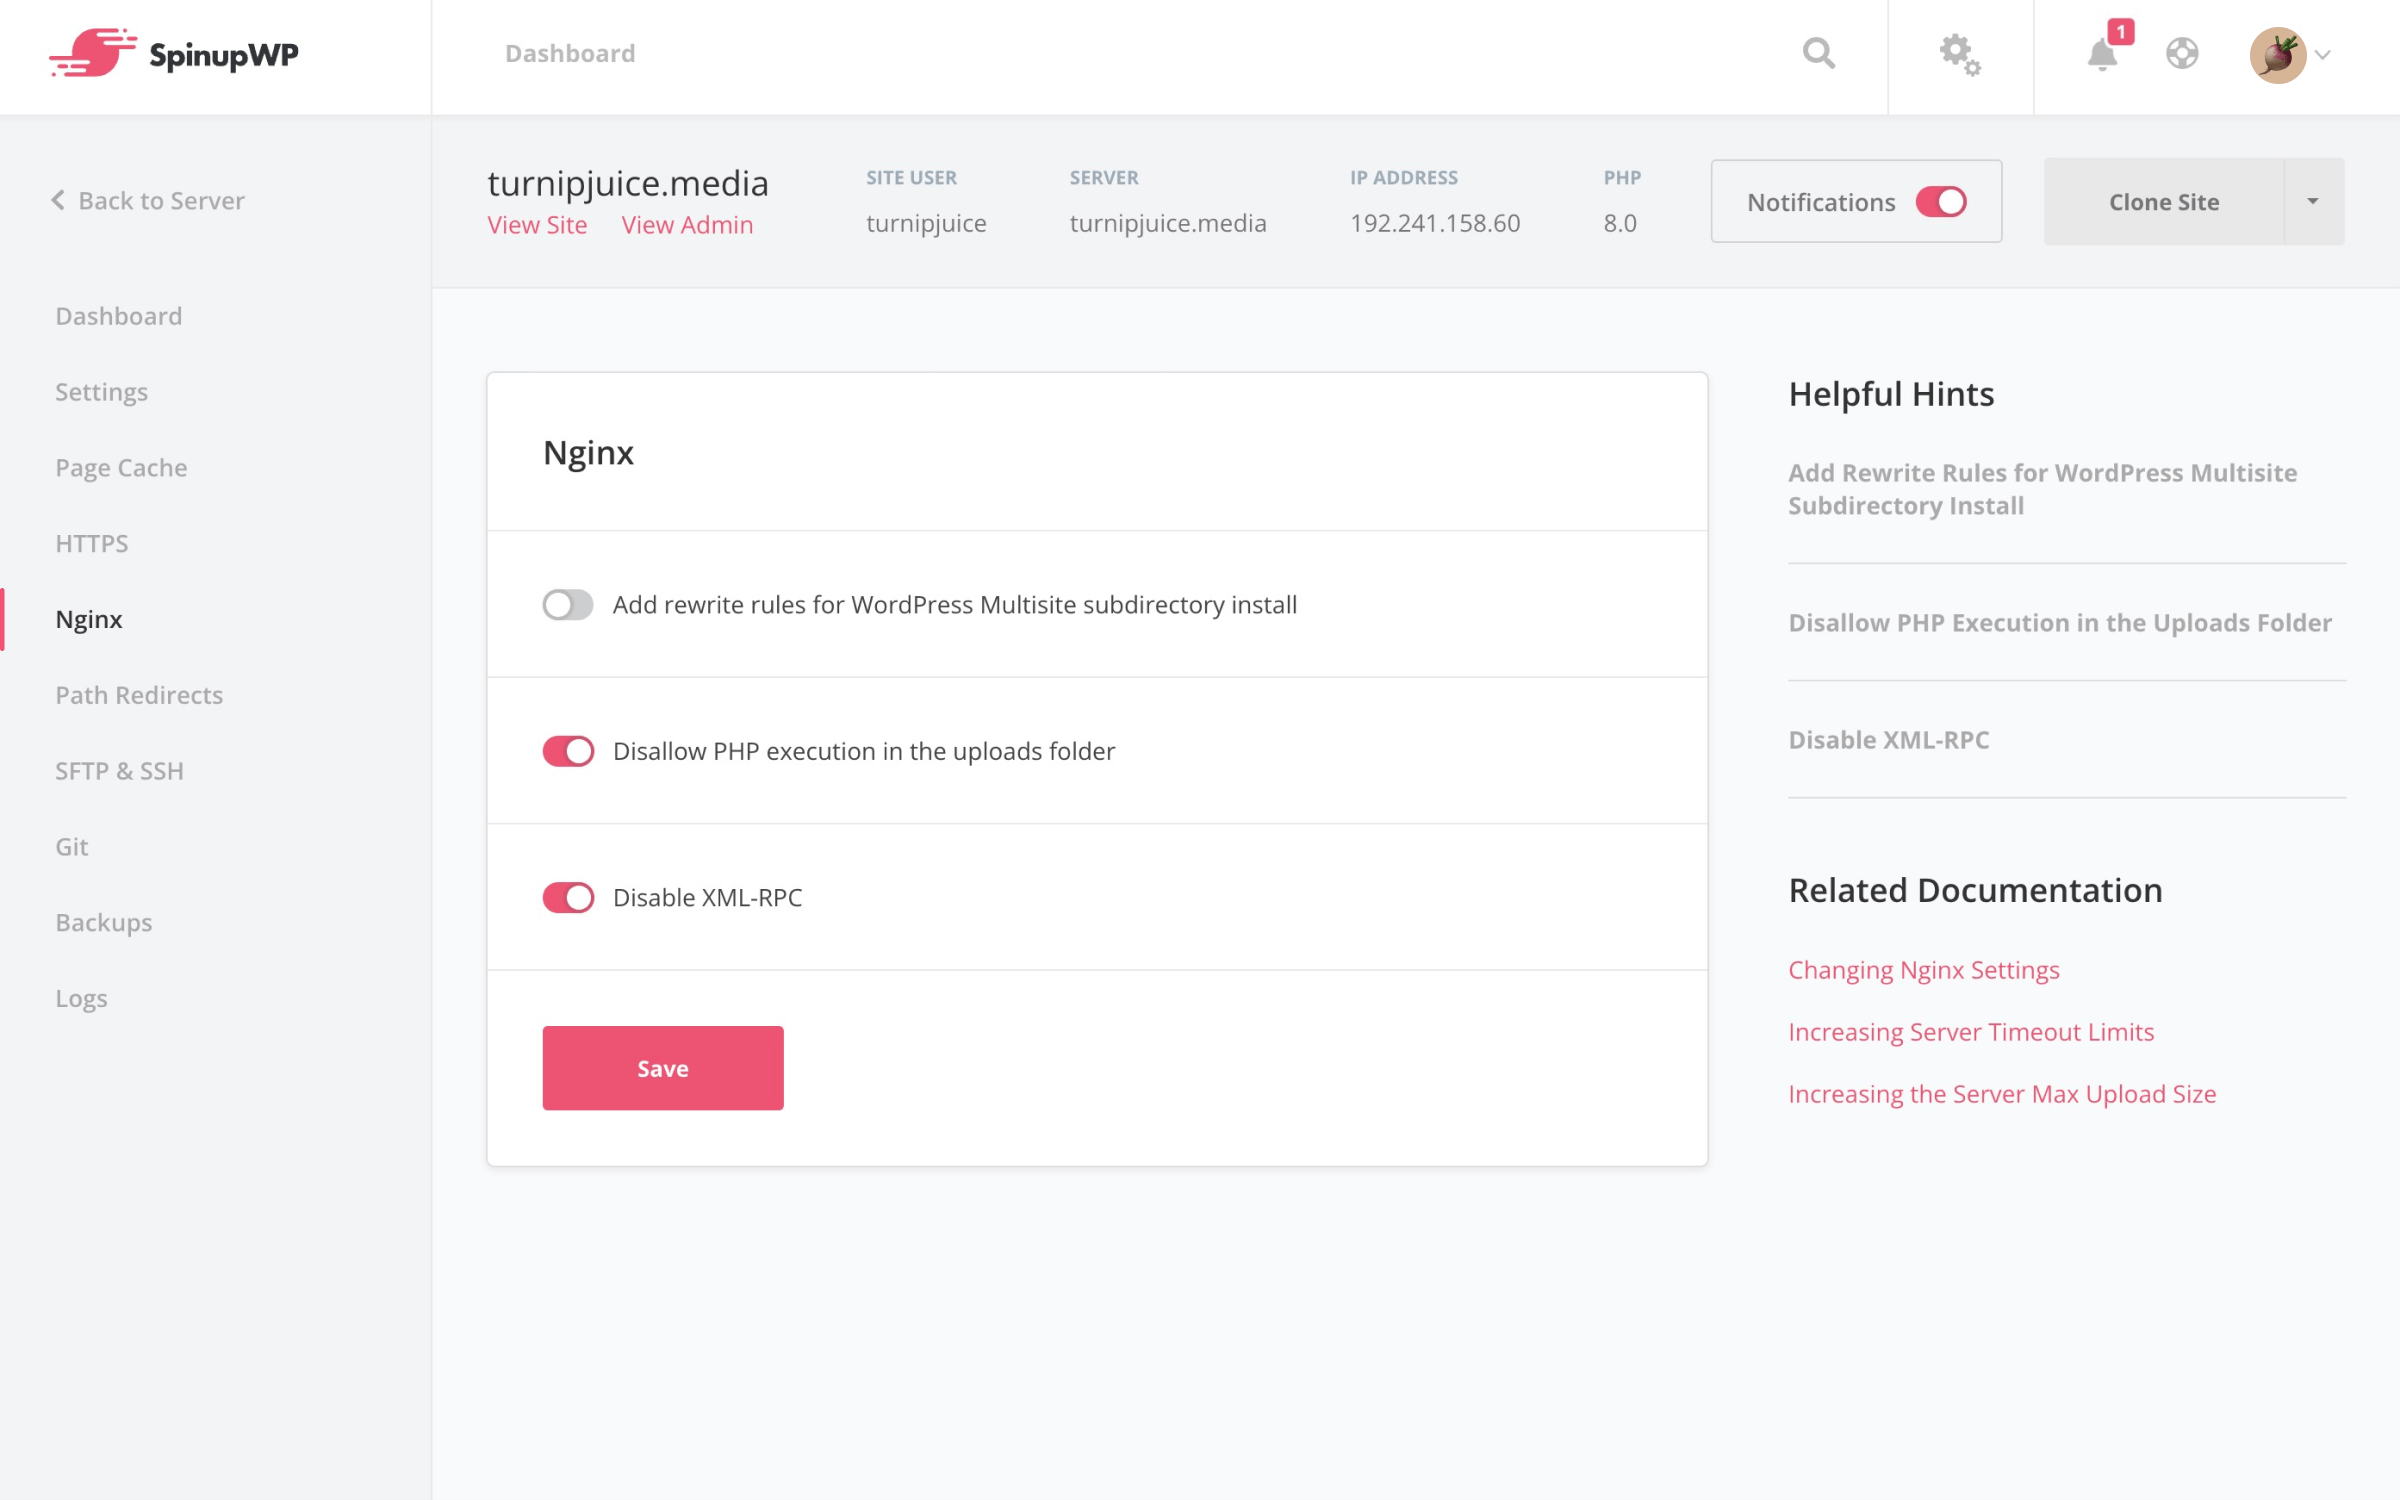Click the IP address 192.241.158.60
Screen dimensions: 2400x1500
[x=1435, y=223]
